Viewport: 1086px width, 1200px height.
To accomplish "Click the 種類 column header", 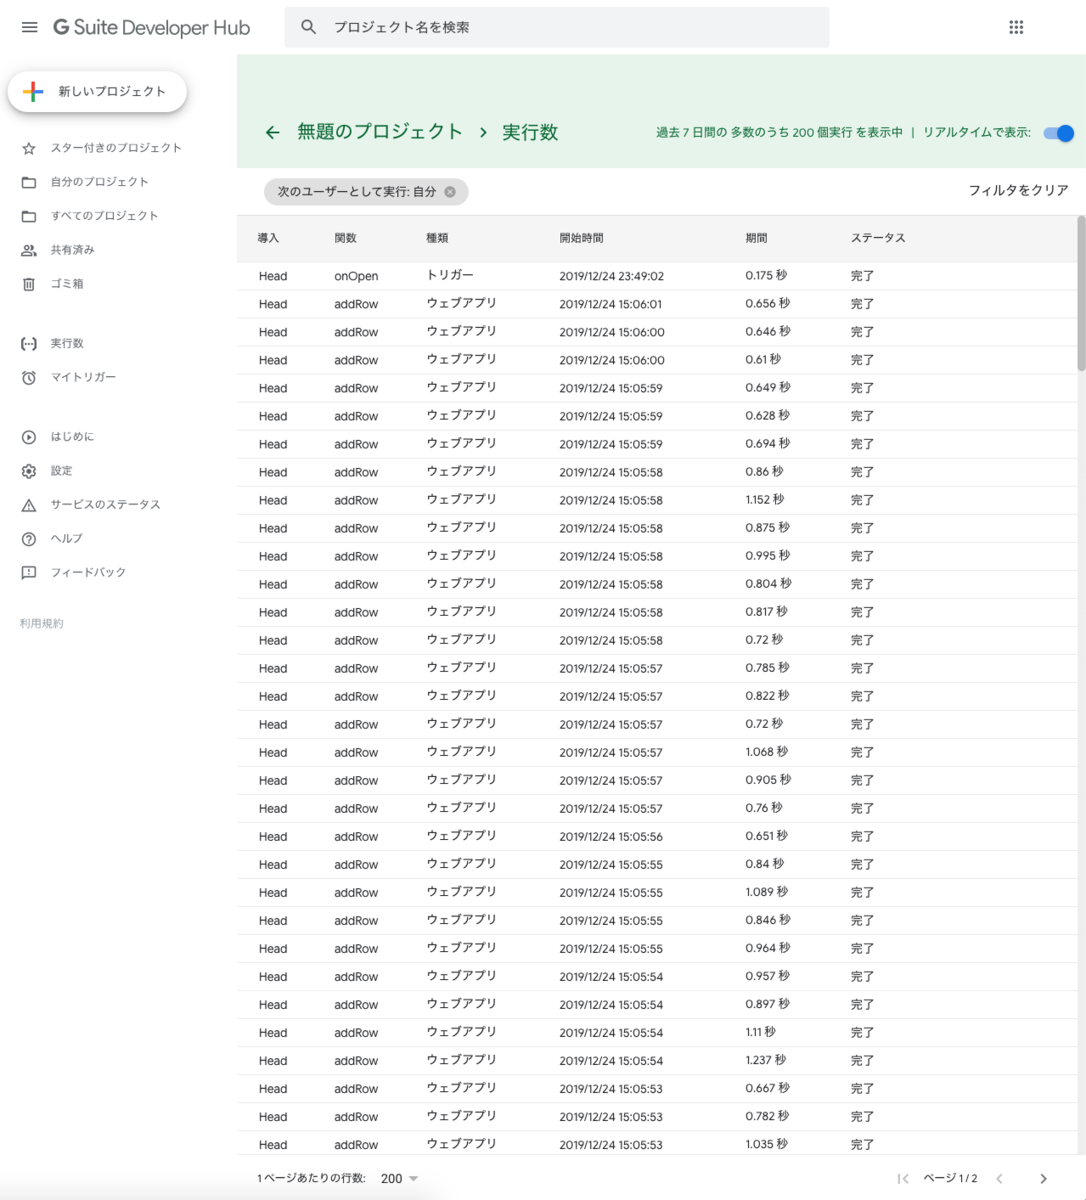I will (x=437, y=238).
